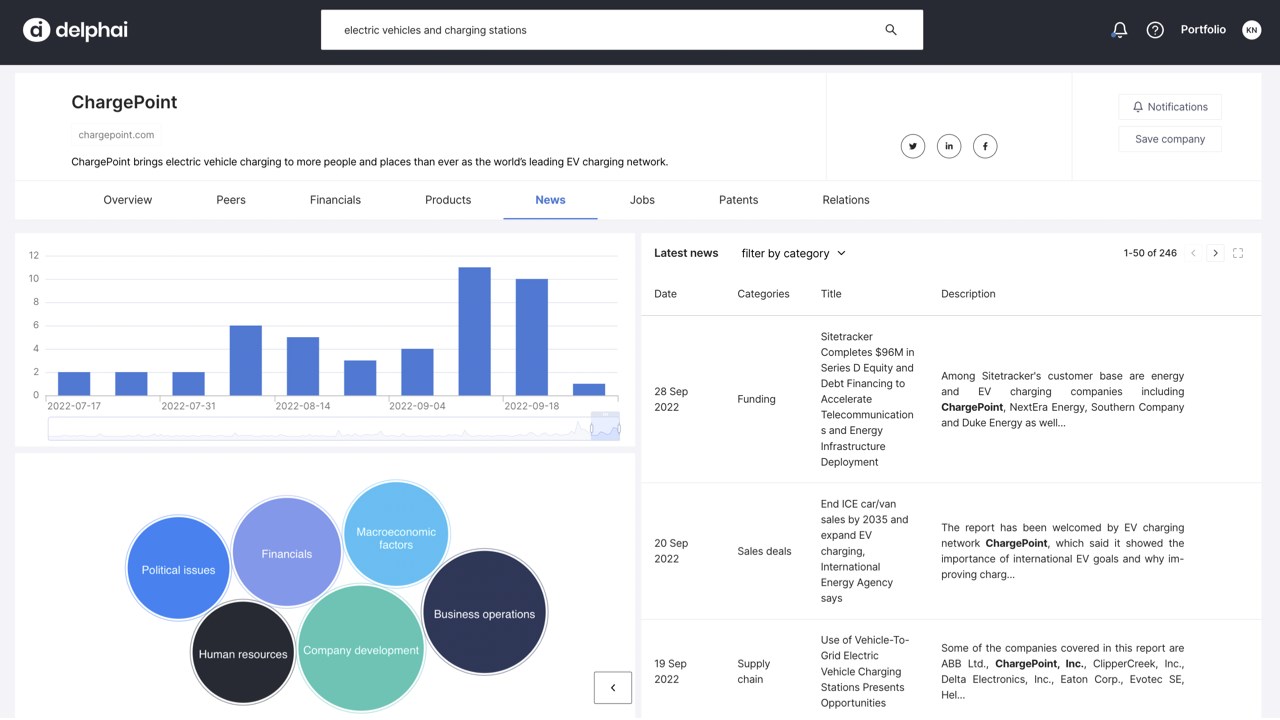Open the Portfolio link
The width and height of the screenshot is (1280, 720).
[1203, 30]
